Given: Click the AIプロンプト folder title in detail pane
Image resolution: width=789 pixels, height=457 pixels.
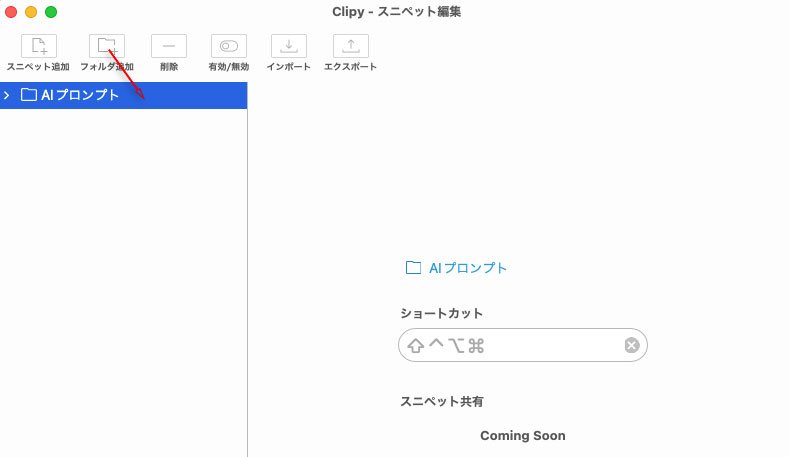Looking at the screenshot, I should point(467,268).
